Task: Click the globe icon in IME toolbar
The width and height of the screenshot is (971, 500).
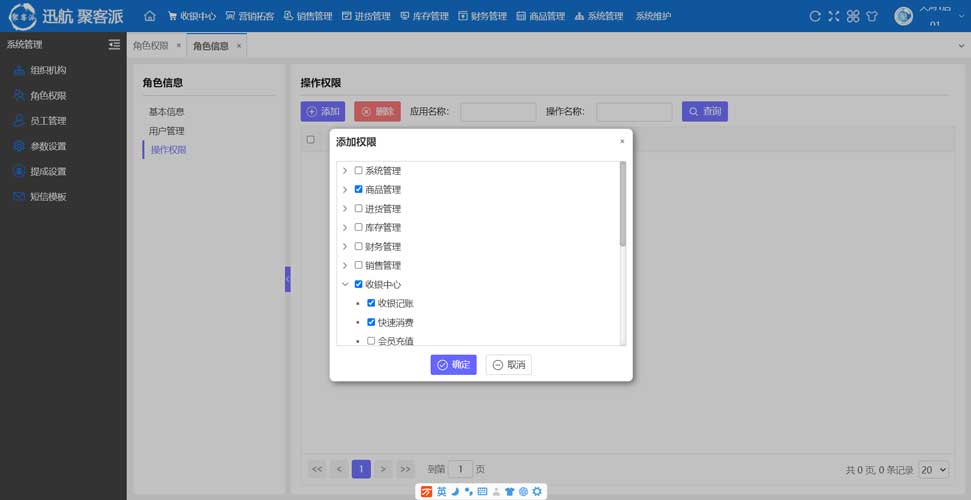Action: pos(523,491)
